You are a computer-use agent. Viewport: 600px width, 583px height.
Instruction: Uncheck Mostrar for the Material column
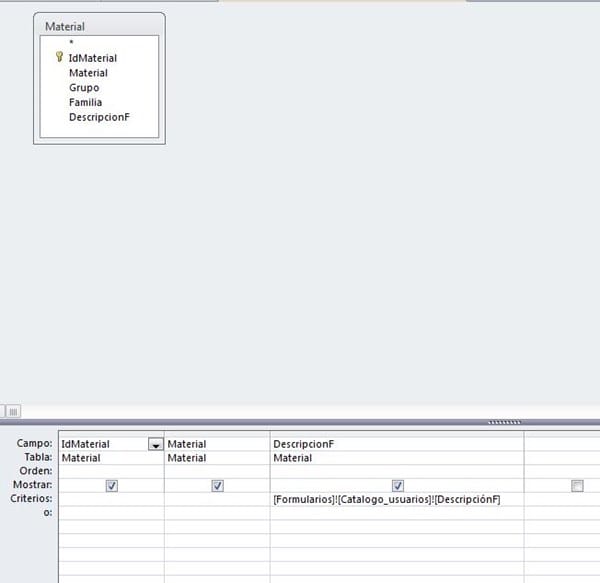[x=218, y=486]
